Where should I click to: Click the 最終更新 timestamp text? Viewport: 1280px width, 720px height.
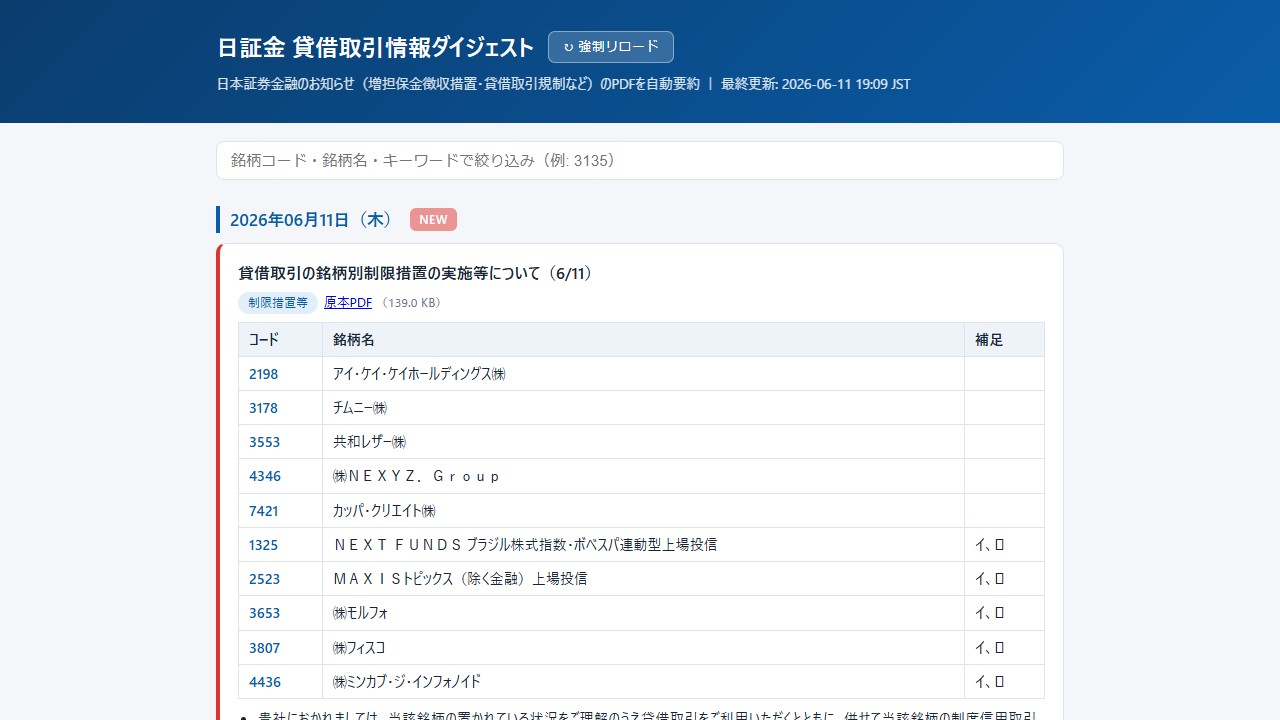click(816, 84)
